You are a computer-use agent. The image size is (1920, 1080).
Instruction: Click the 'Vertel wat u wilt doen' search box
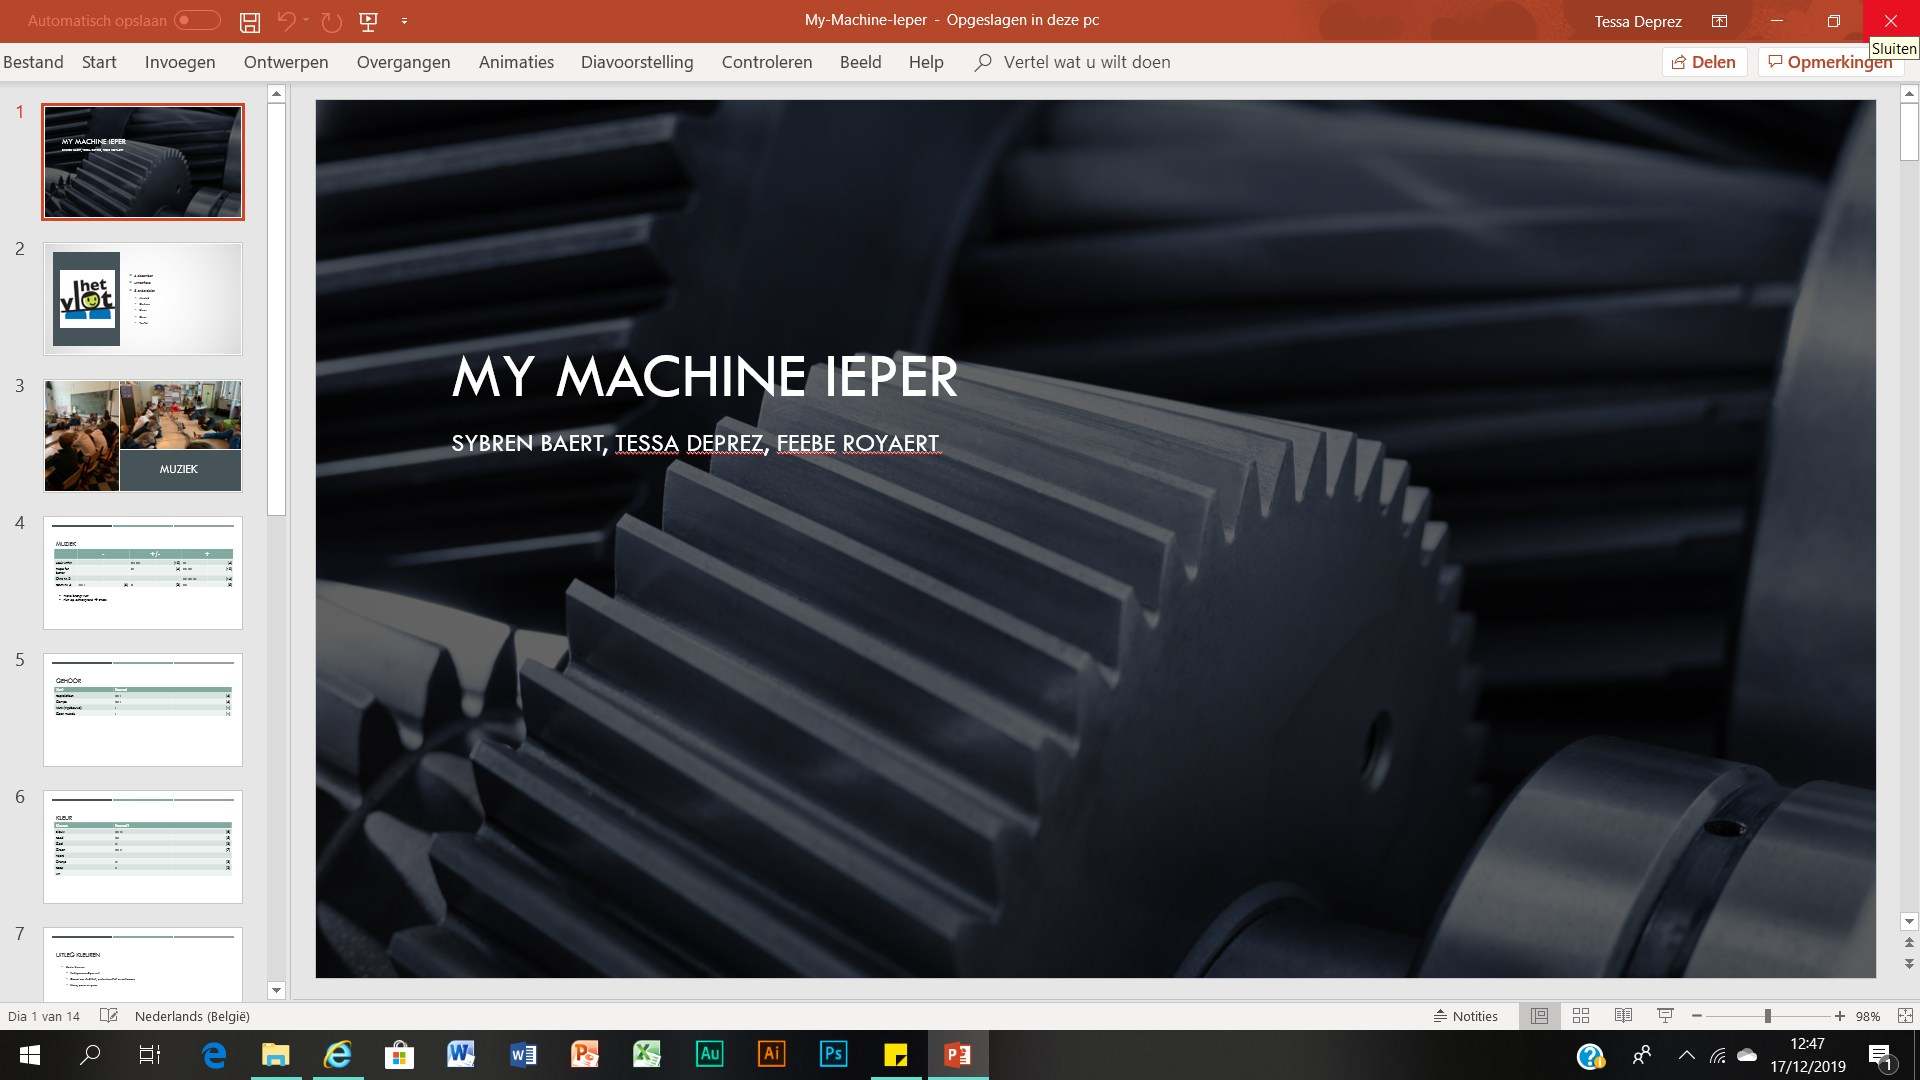pos(1073,62)
